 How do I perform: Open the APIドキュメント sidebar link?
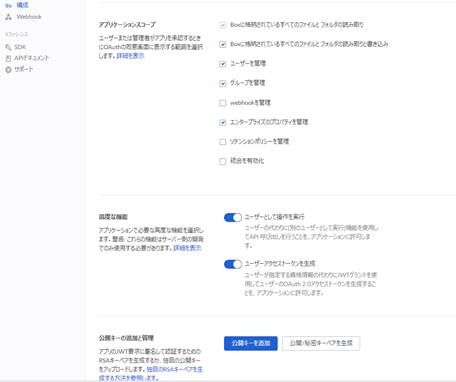(x=32, y=58)
